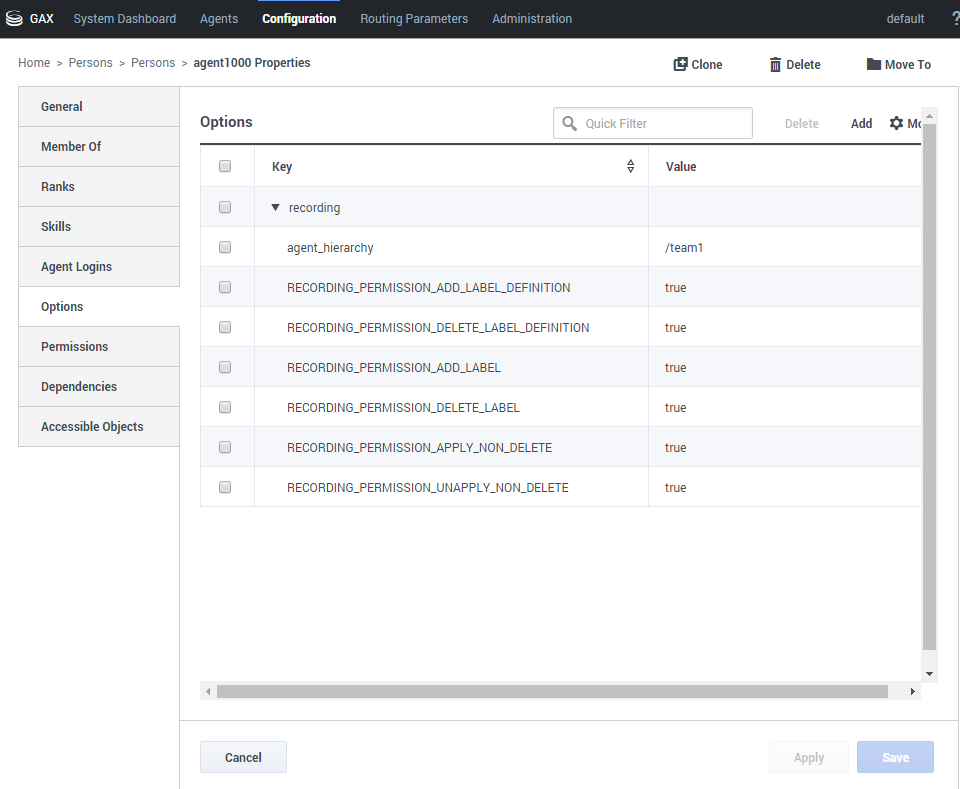Select the RECORDING_PERMISSION_ADD_LABEL row checkbox
Viewport: 960px width, 789px height.
click(x=225, y=367)
